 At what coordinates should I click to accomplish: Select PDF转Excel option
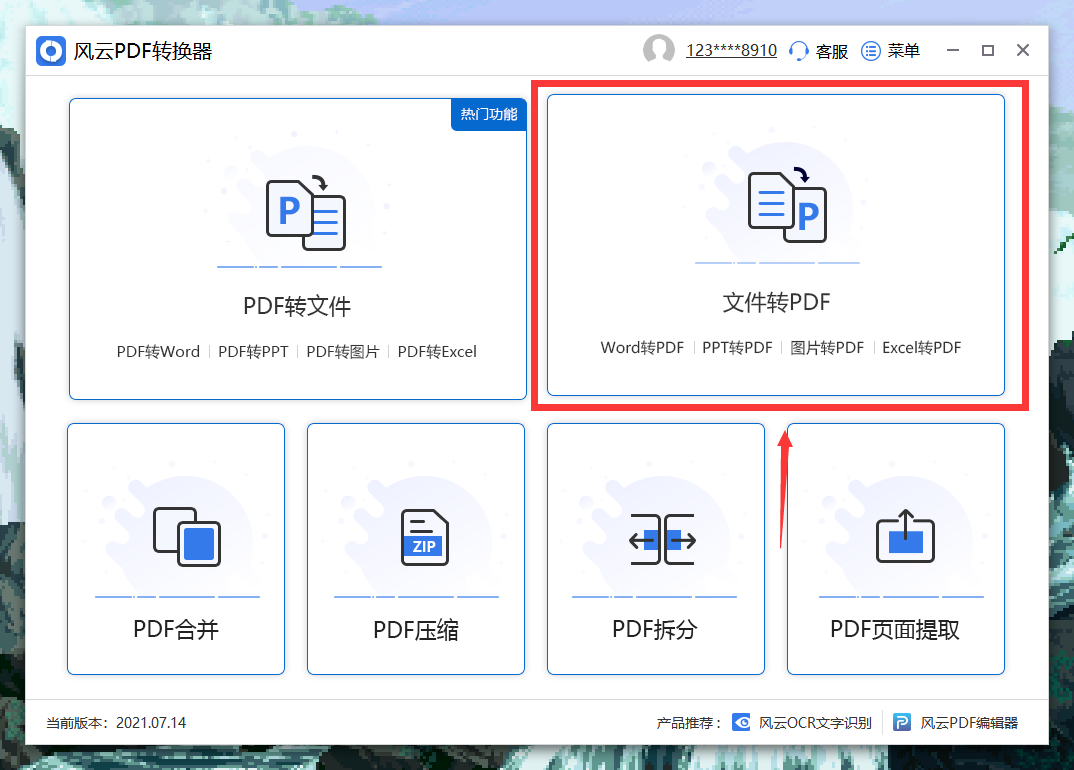[x=437, y=351]
